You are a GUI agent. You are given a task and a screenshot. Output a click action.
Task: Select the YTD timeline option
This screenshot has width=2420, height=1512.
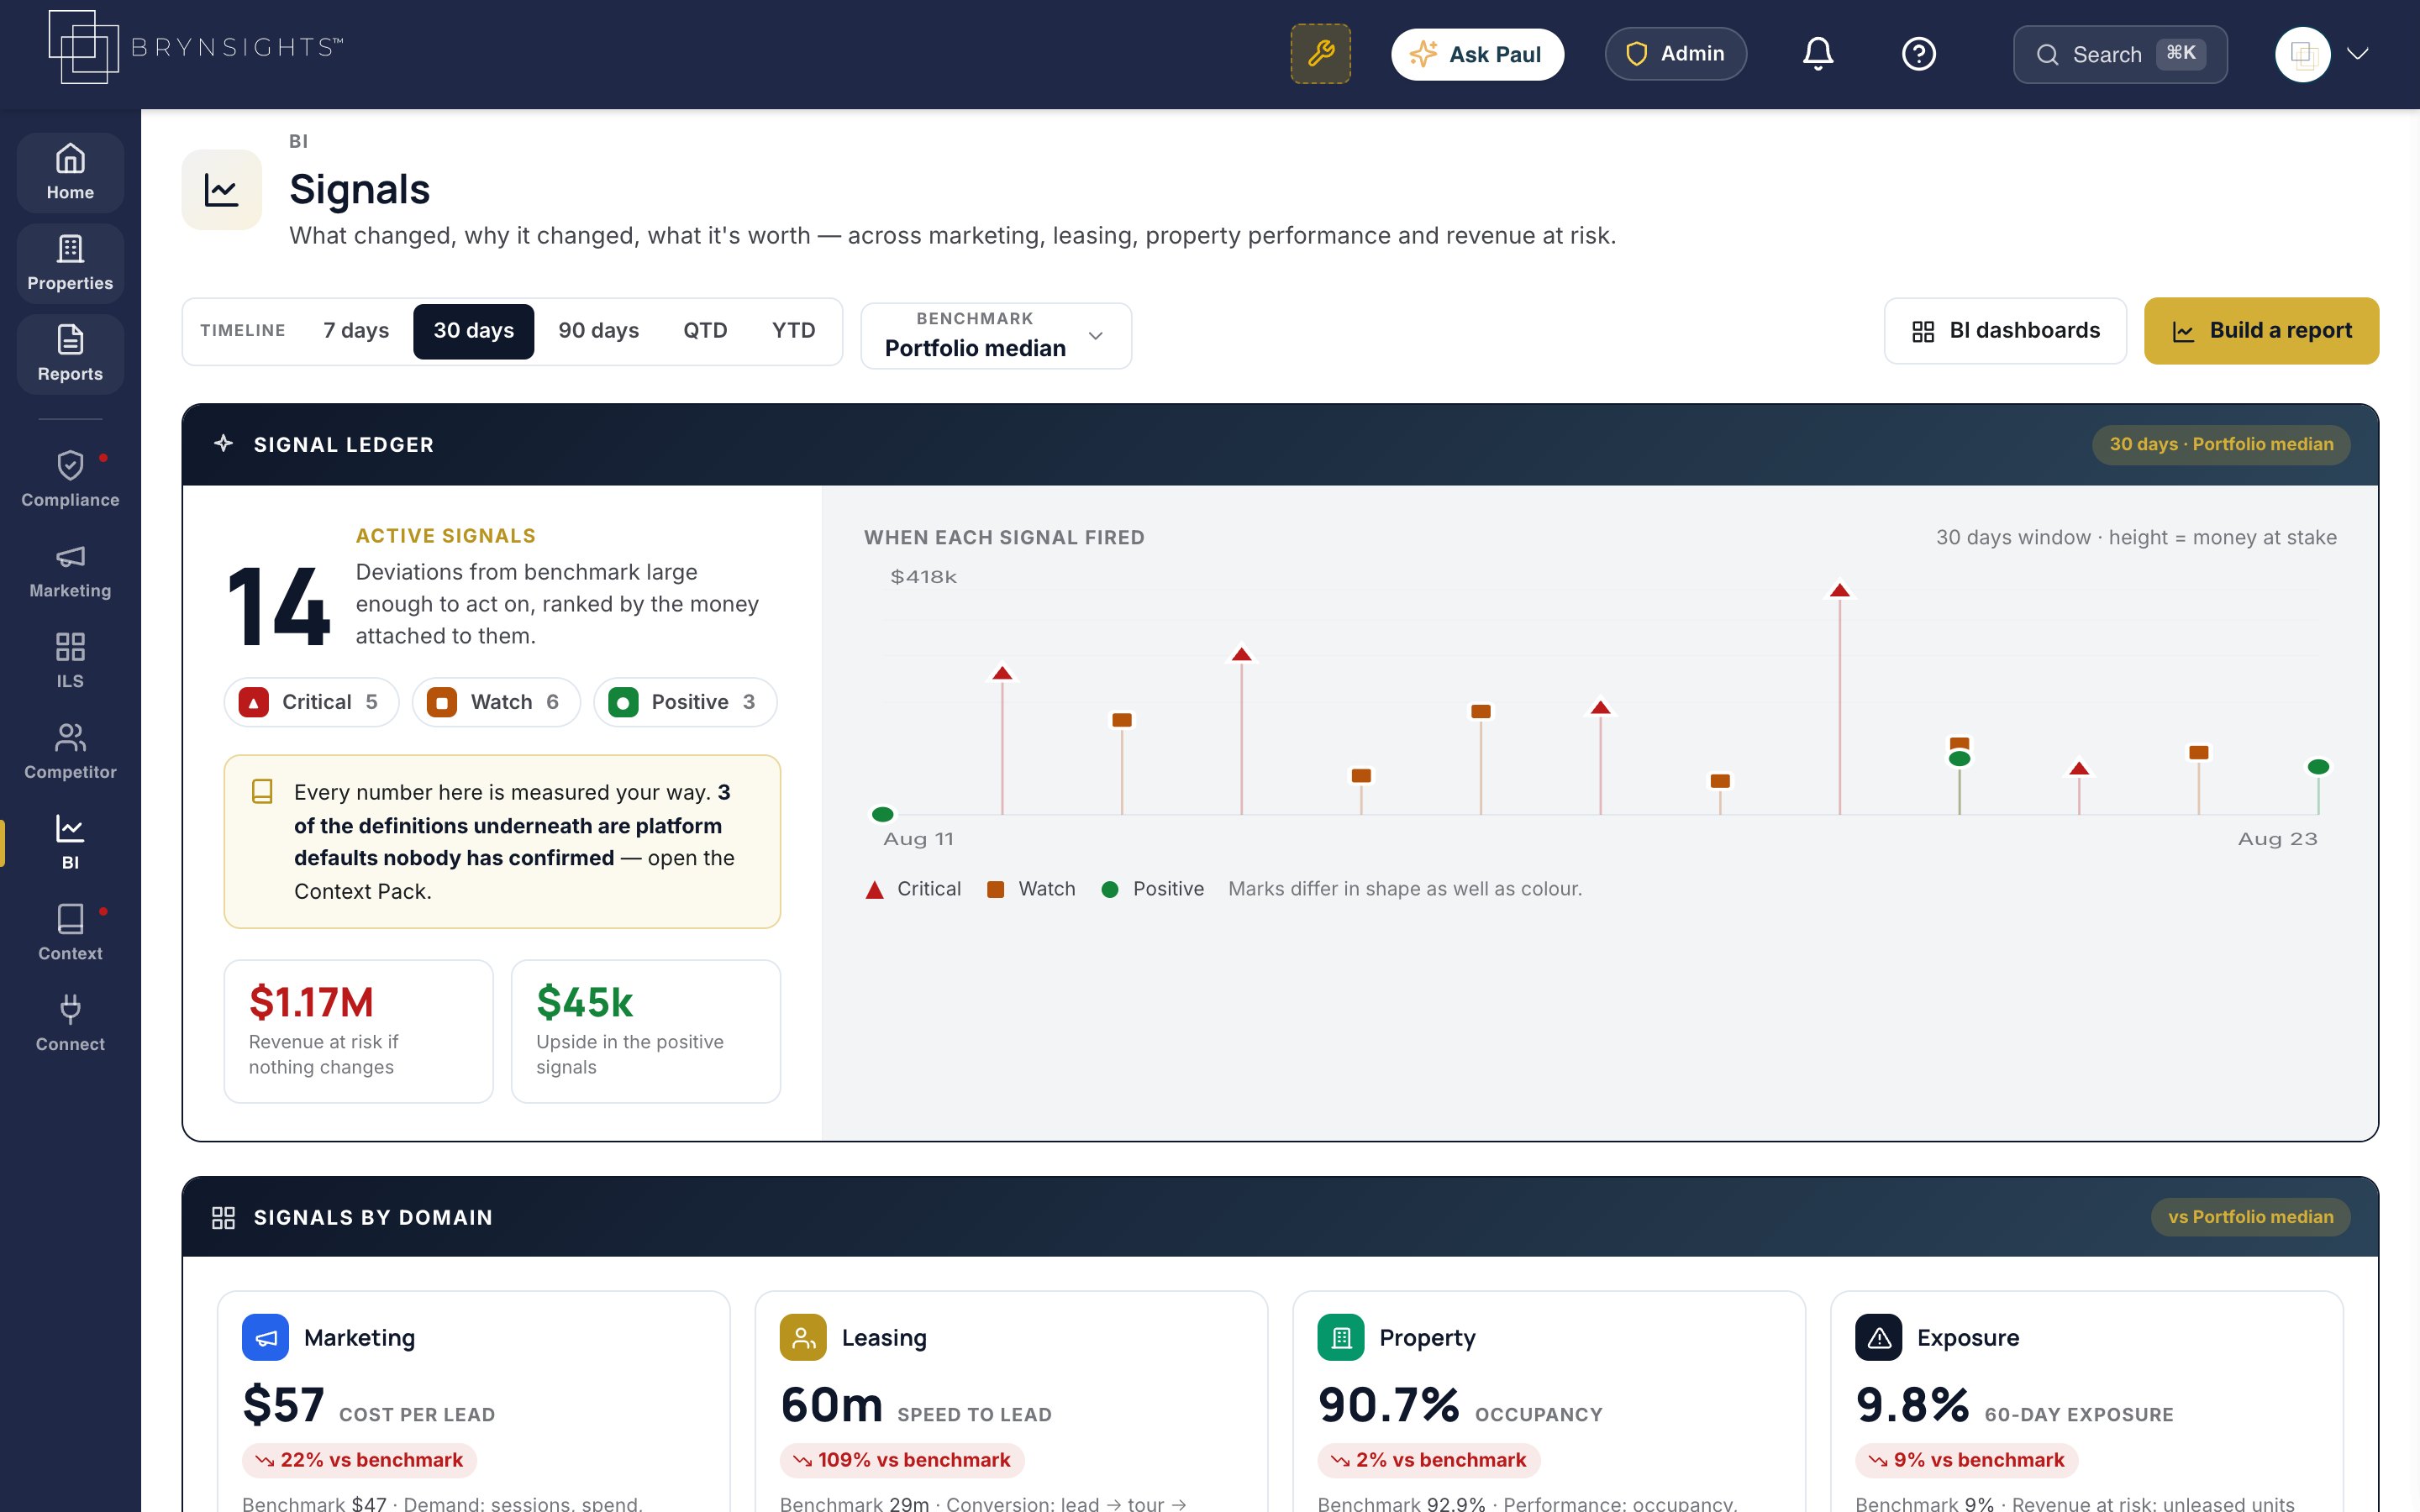click(793, 331)
